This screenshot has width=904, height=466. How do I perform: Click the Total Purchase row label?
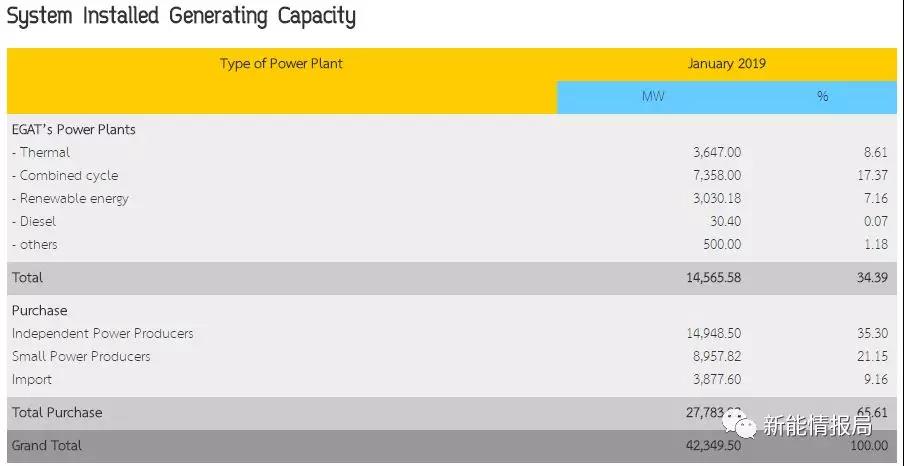click(57, 412)
